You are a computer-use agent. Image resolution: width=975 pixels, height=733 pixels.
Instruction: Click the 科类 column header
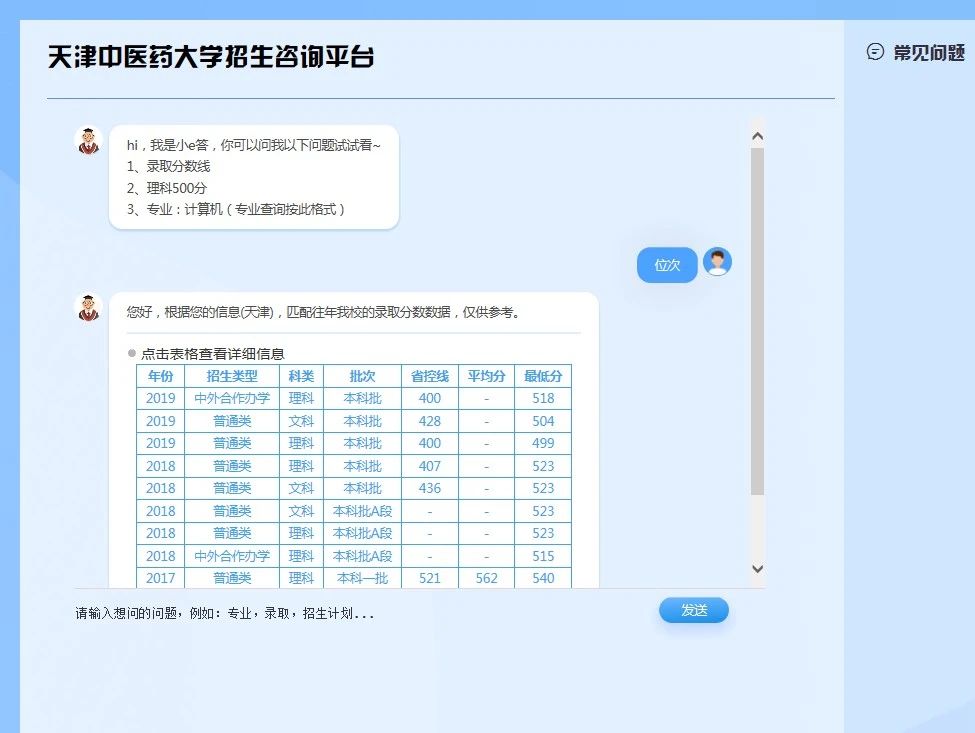pos(301,376)
